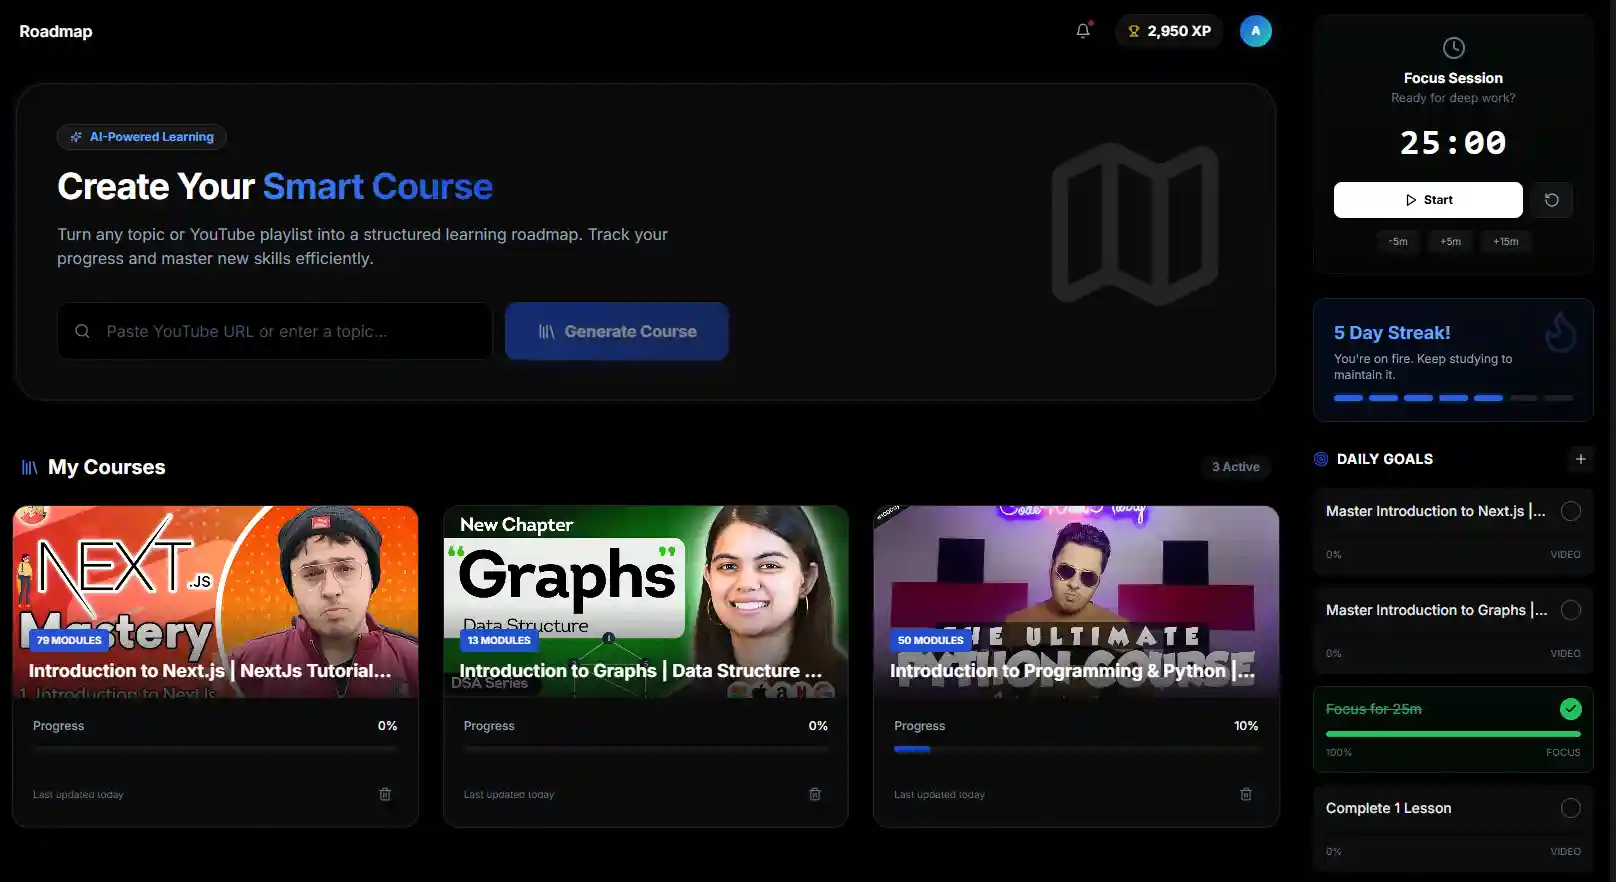Image resolution: width=1616 pixels, height=882 pixels.
Task: Click the Focus for 25m progress bar
Action: tap(1453, 734)
